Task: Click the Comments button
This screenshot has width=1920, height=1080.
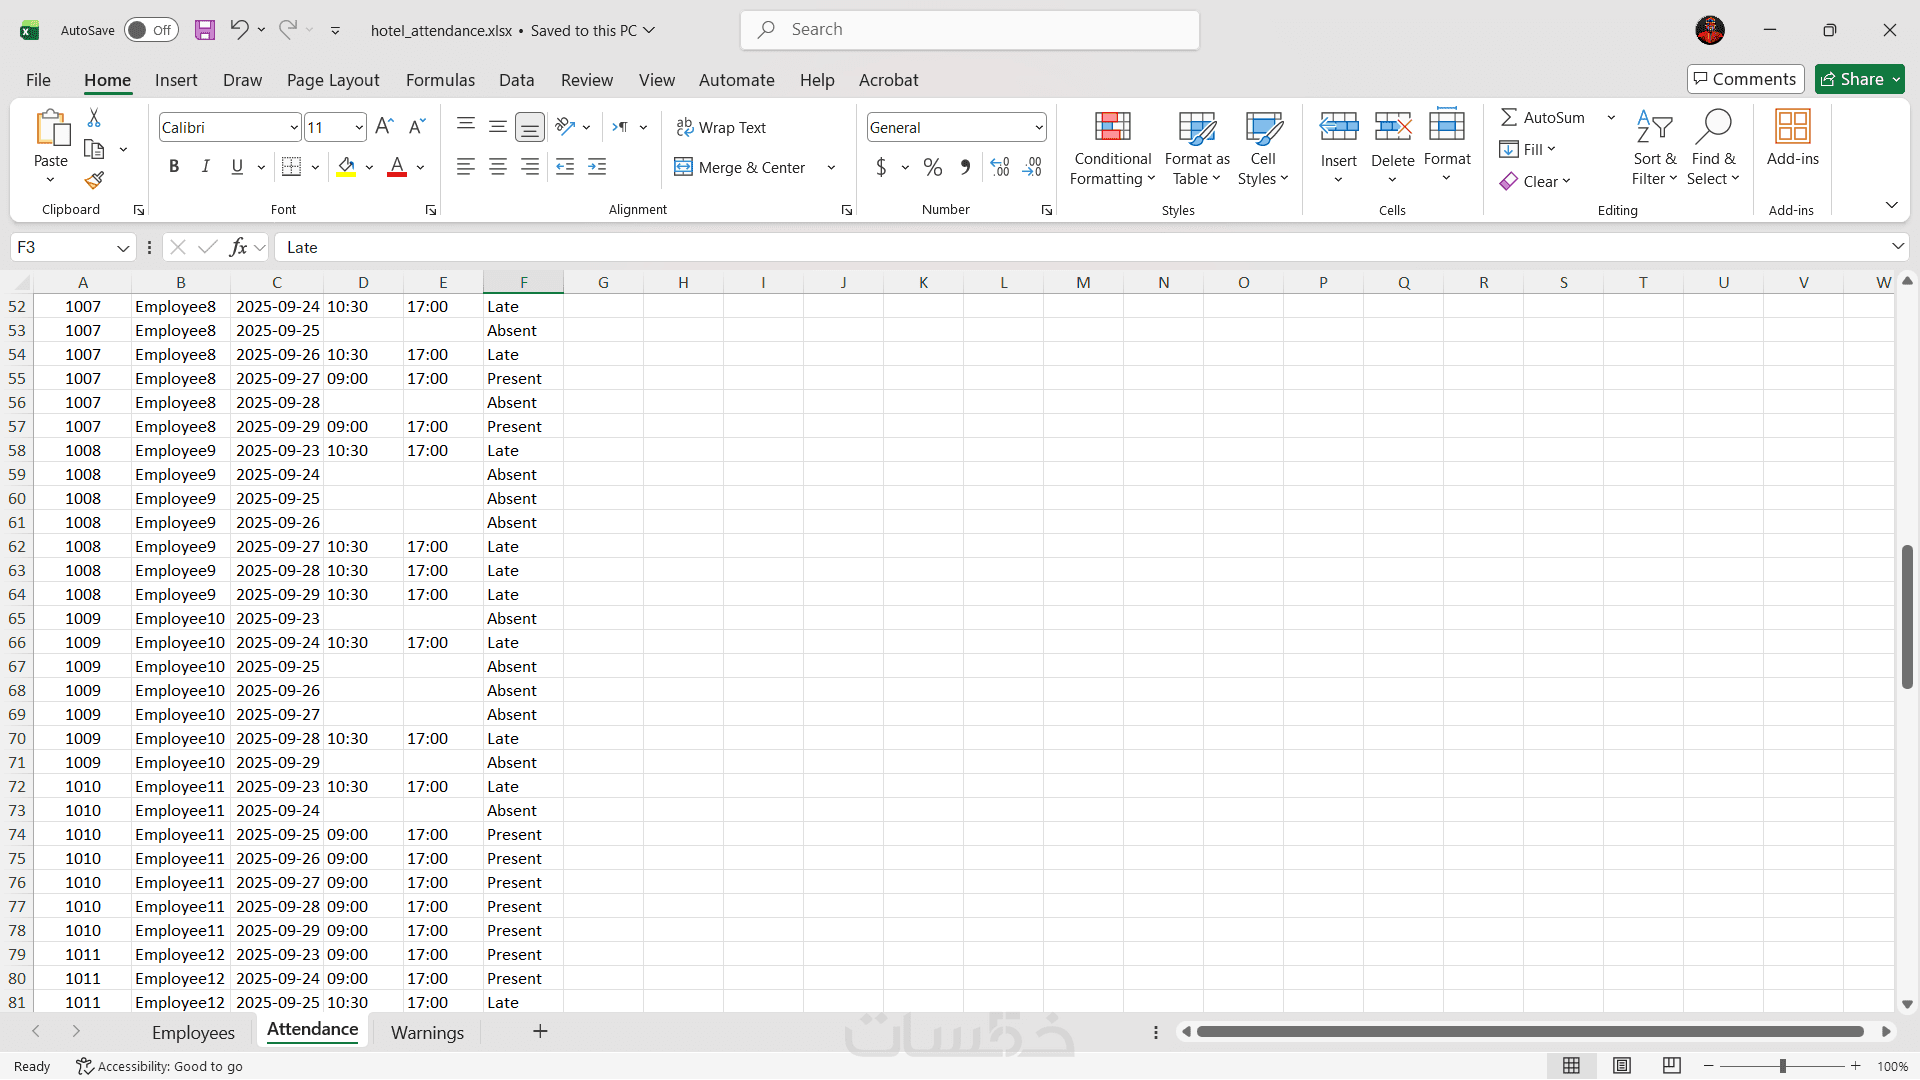Action: point(1745,79)
